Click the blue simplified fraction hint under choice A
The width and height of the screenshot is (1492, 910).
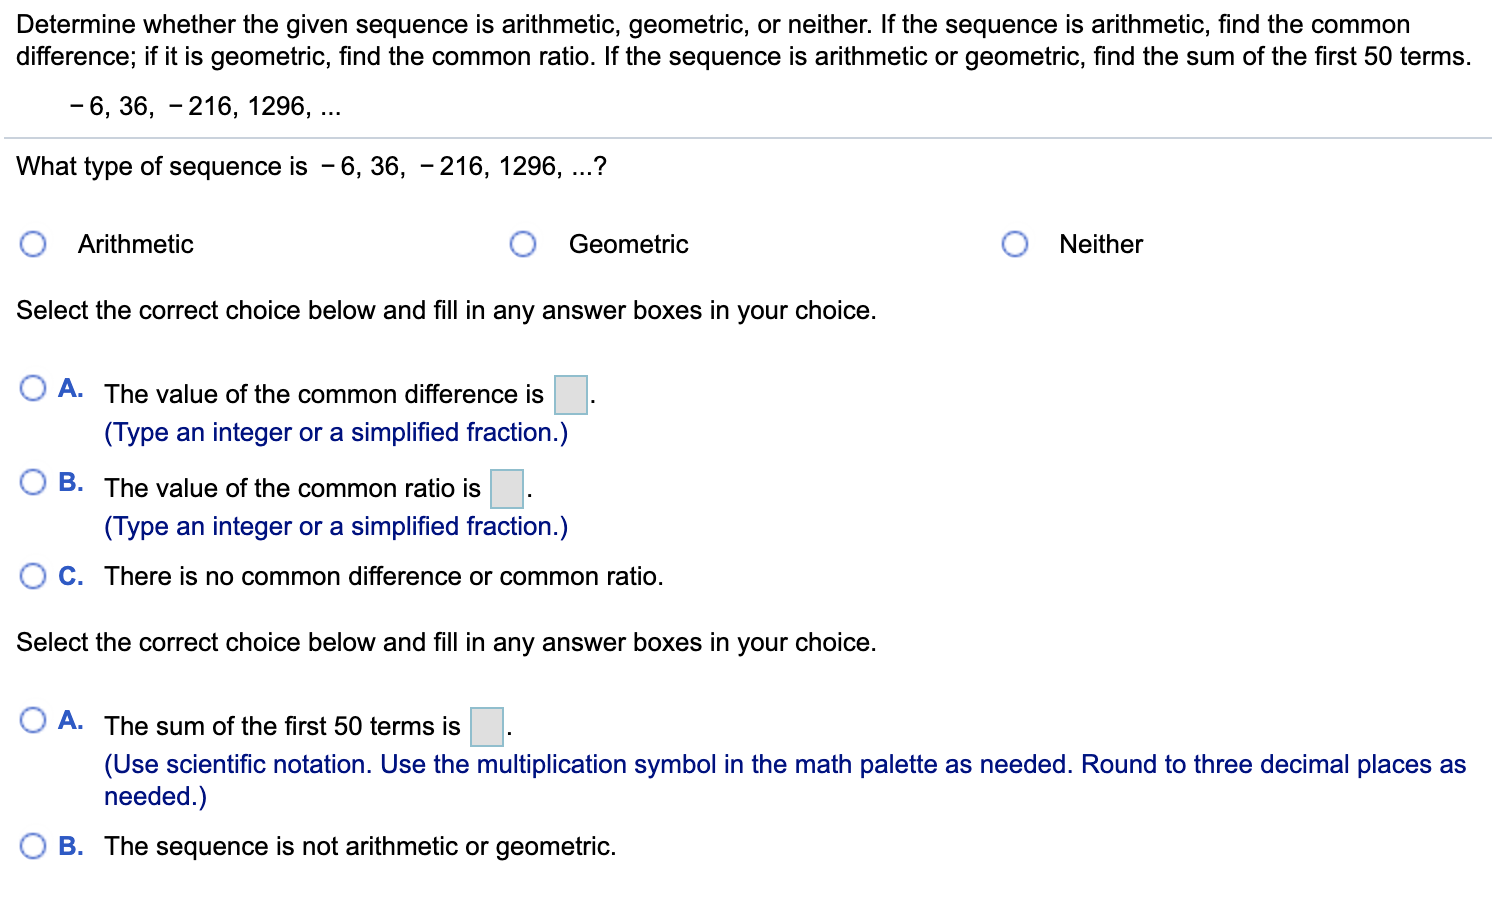(x=335, y=432)
